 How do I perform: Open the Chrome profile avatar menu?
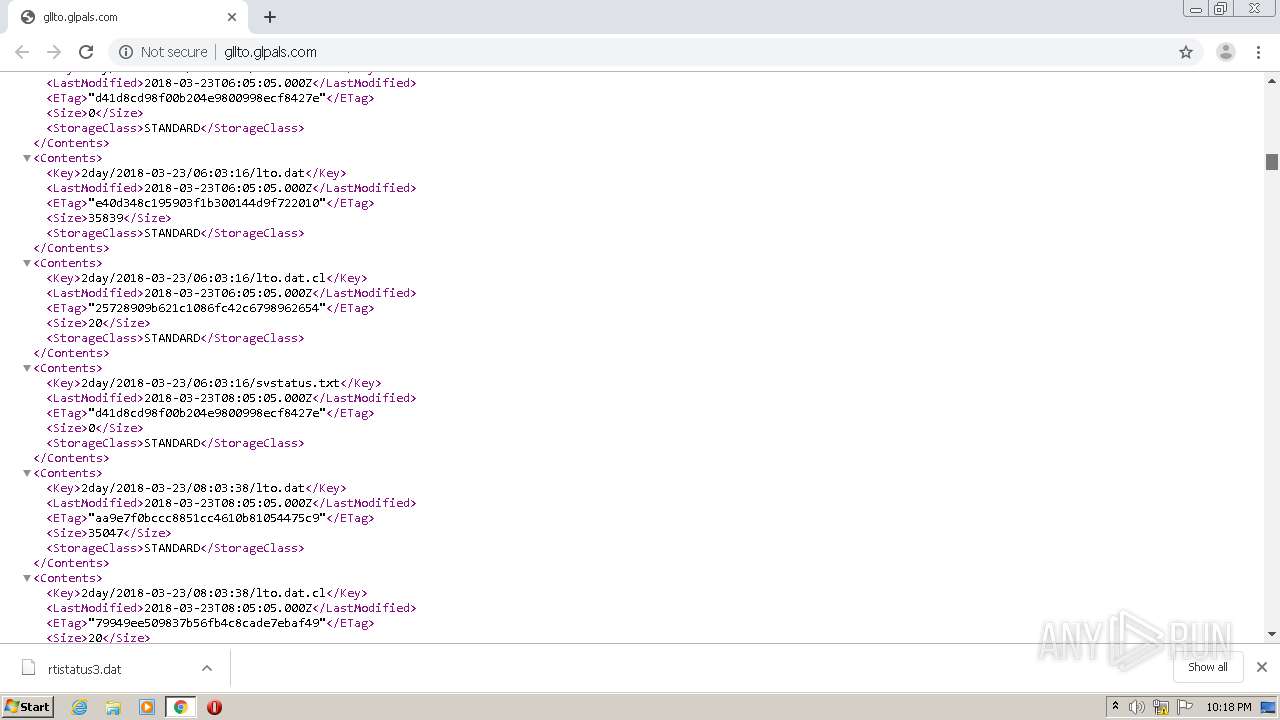click(1226, 52)
